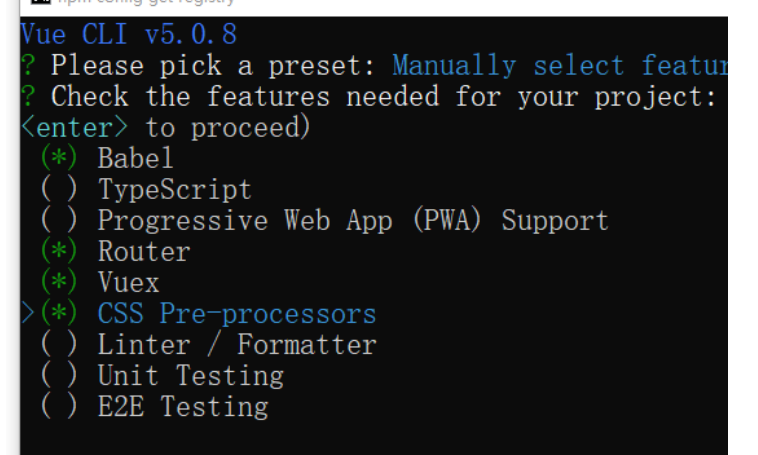Image resolution: width=758 pixels, height=455 pixels.
Task: Check the E2E Testing option
Action: [x=59, y=406]
